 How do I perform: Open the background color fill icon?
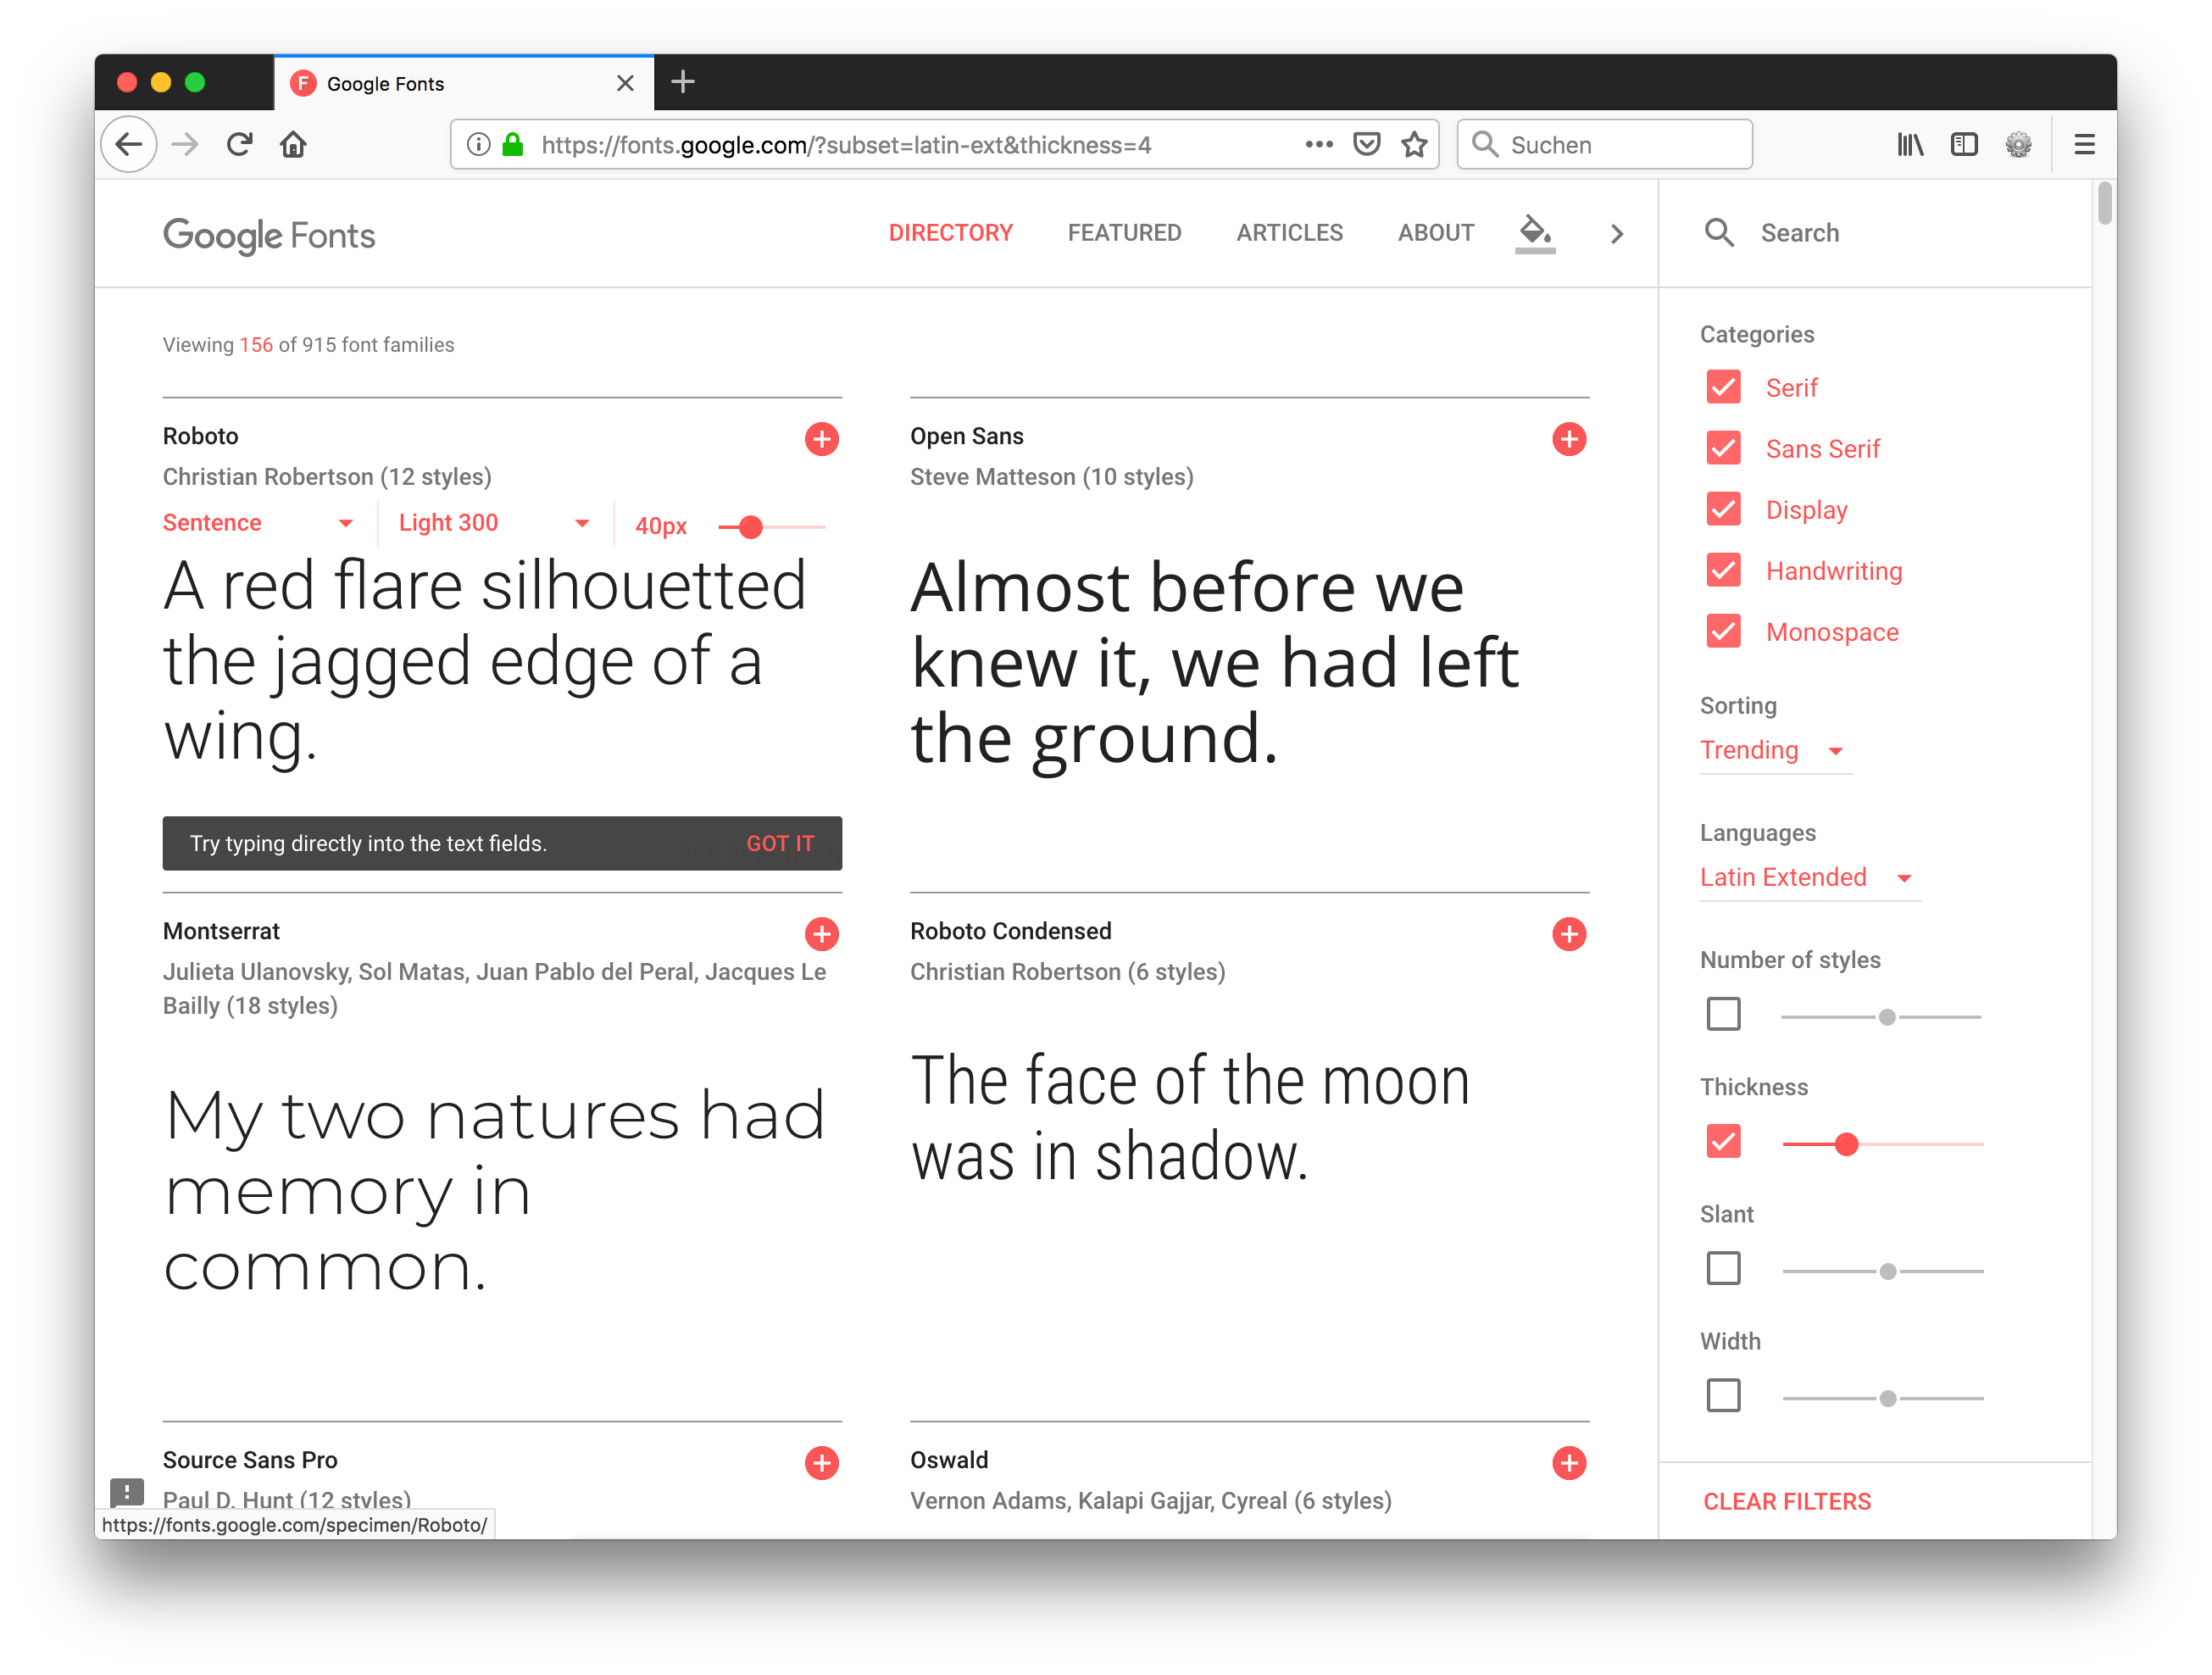pos(1534,233)
